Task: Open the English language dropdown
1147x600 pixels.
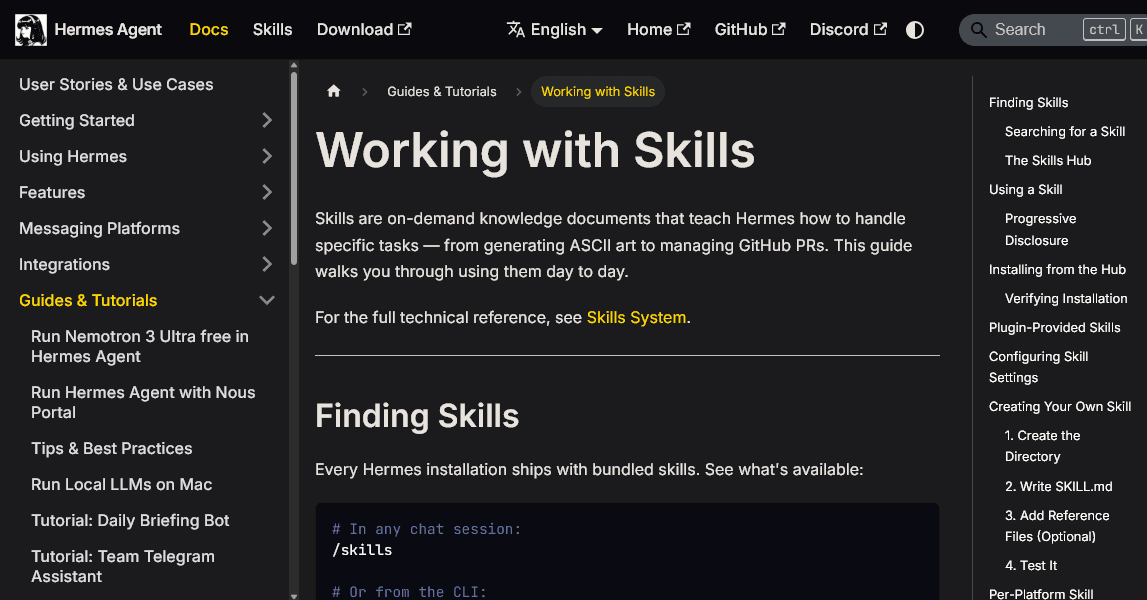Action: pyautogui.click(x=555, y=30)
